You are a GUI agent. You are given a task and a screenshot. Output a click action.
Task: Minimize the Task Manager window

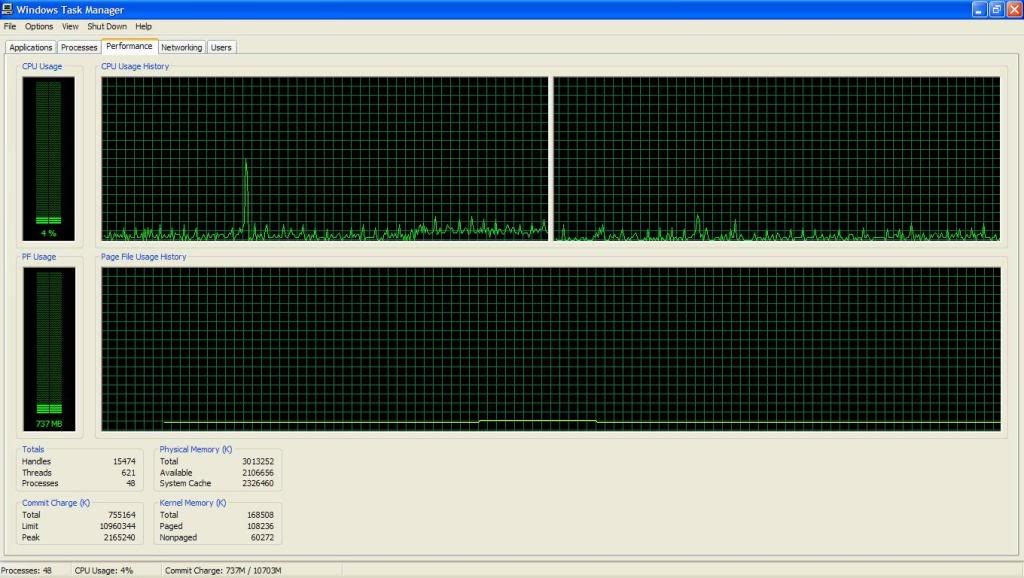tap(979, 9)
